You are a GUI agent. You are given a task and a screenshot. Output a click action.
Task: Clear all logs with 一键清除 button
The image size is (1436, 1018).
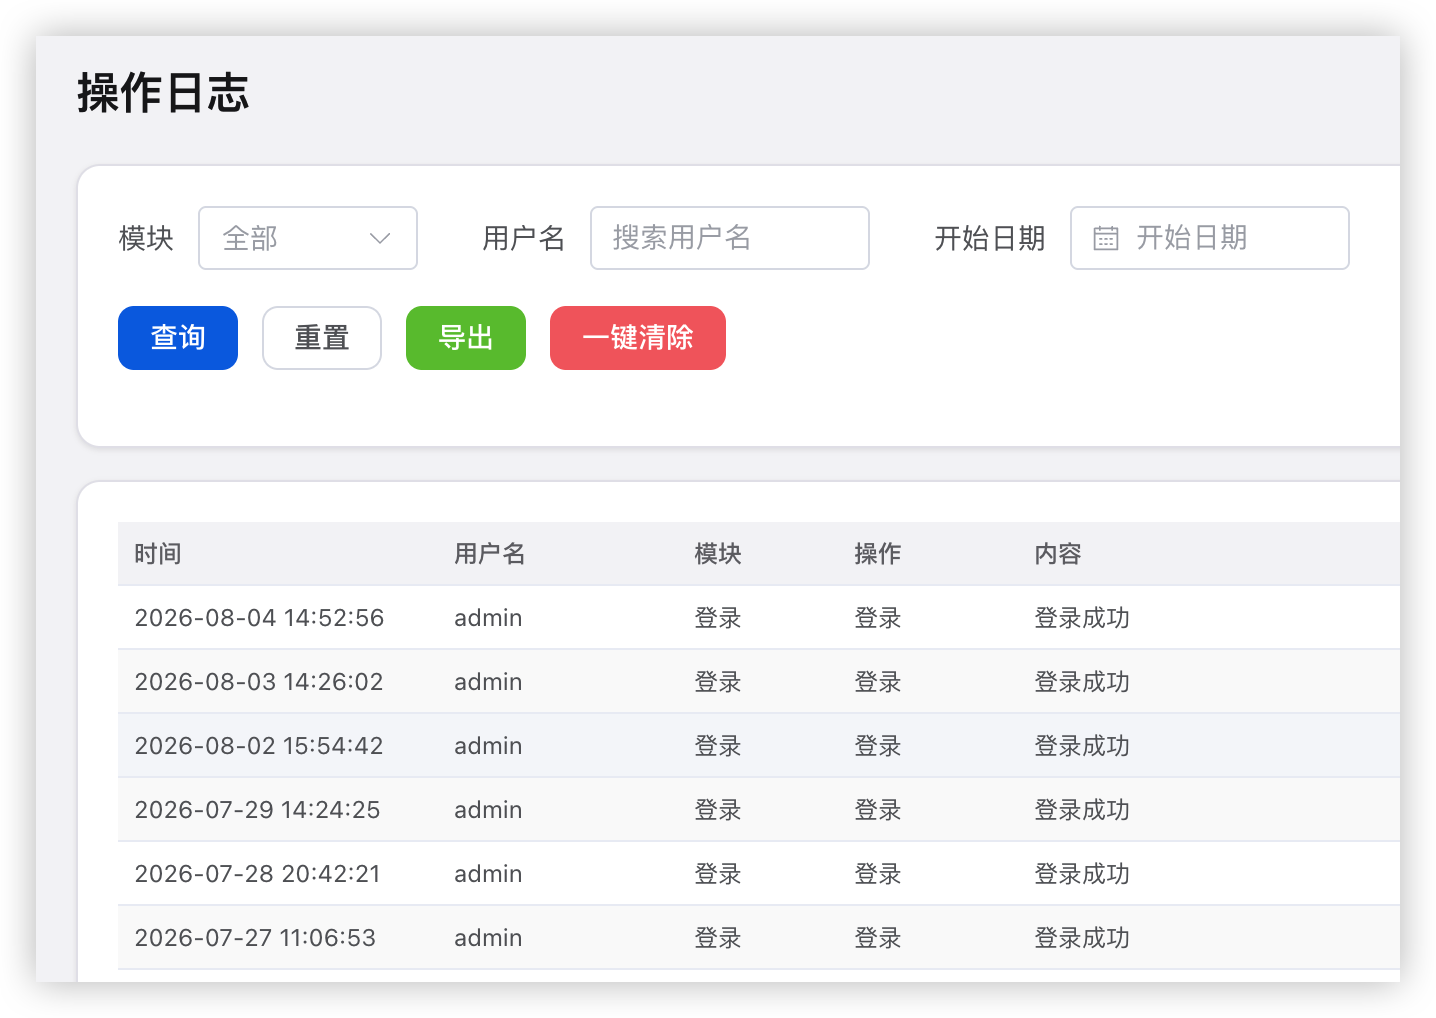click(x=638, y=338)
